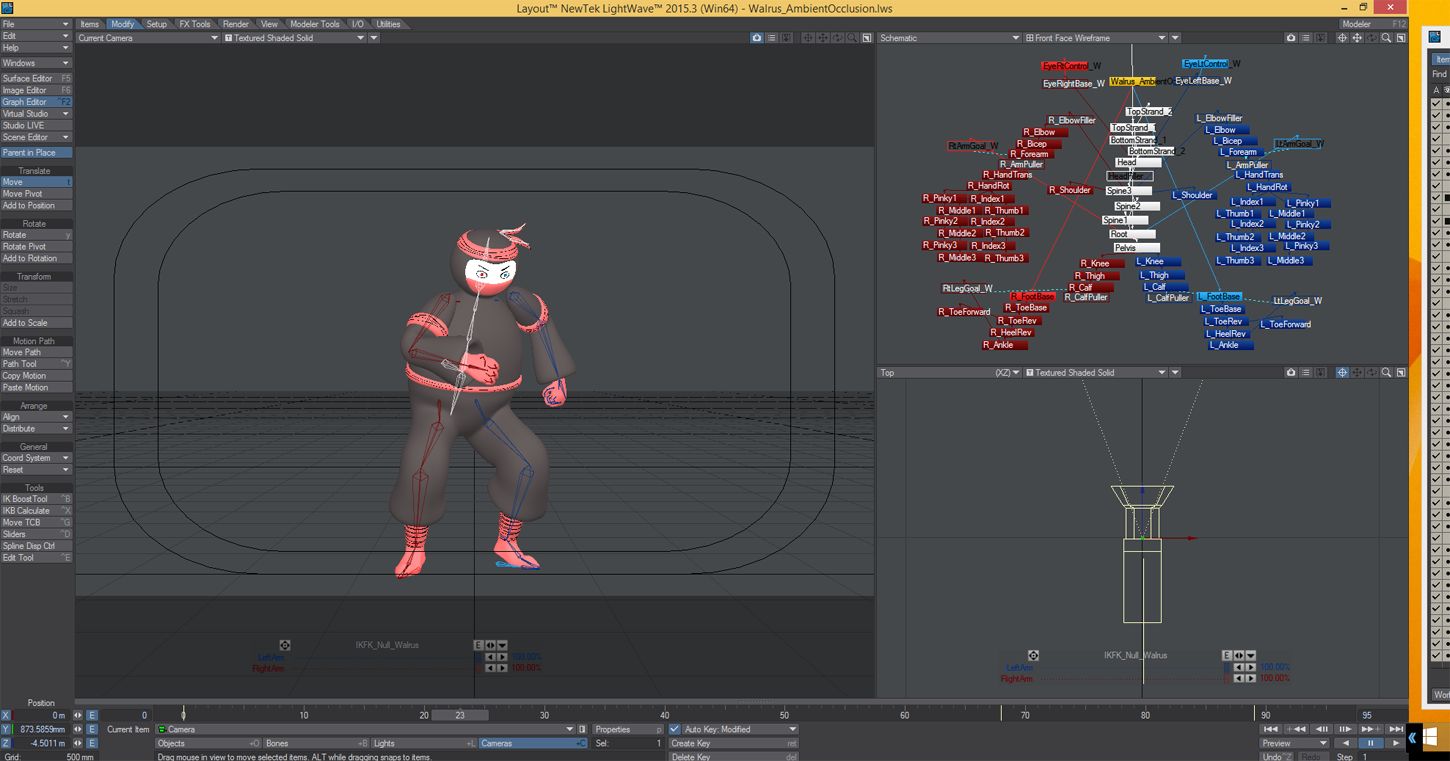Click the Properties button
The height and width of the screenshot is (761, 1450).
(628, 729)
